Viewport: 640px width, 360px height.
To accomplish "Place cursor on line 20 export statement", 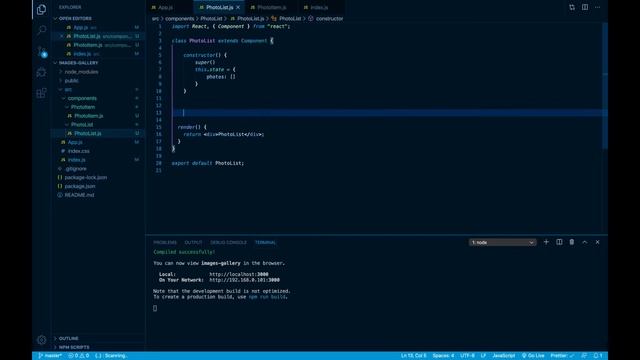I will tap(208, 163).
